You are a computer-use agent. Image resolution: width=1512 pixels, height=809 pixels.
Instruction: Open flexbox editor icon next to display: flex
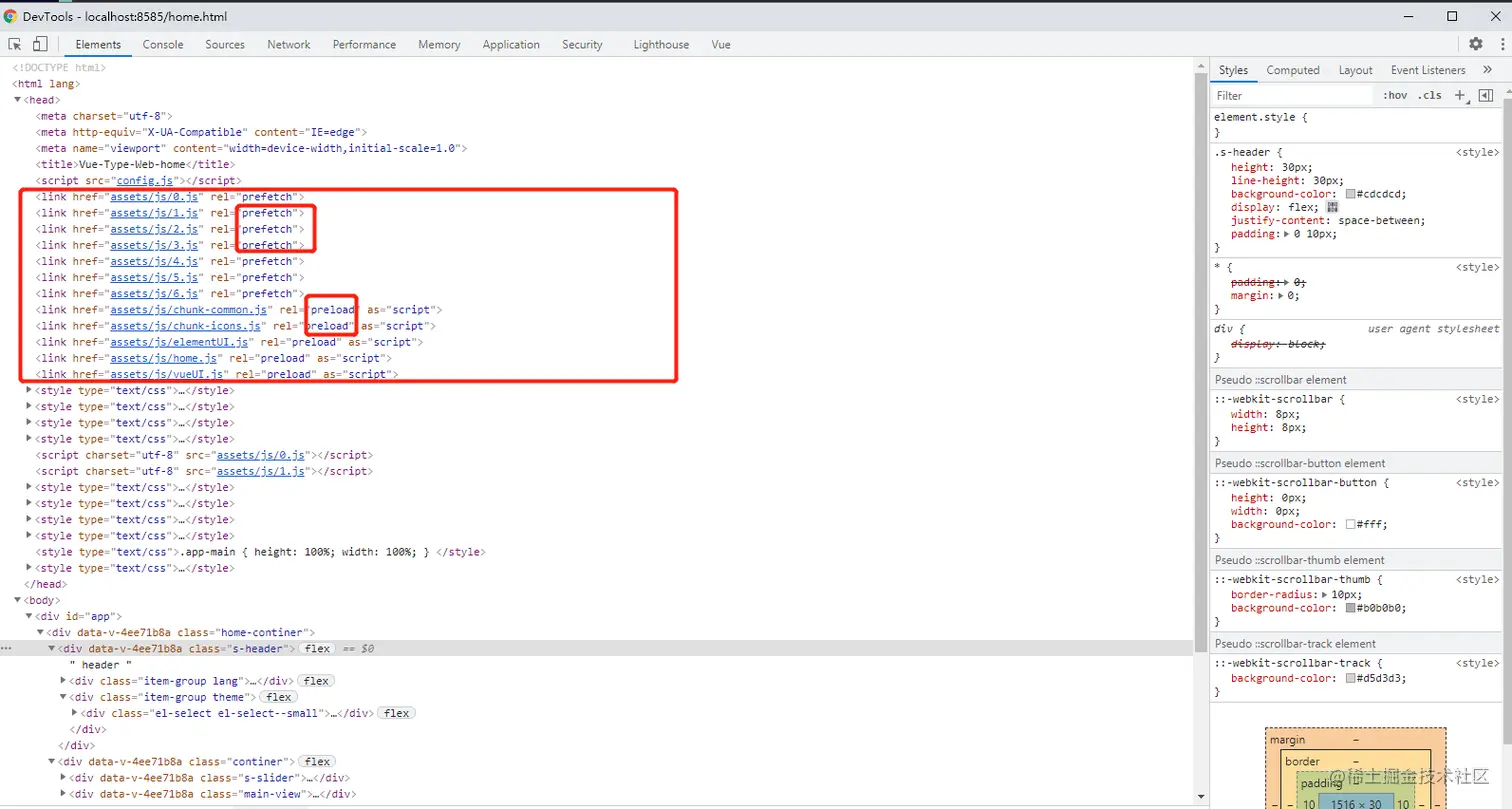[1332, 207]
